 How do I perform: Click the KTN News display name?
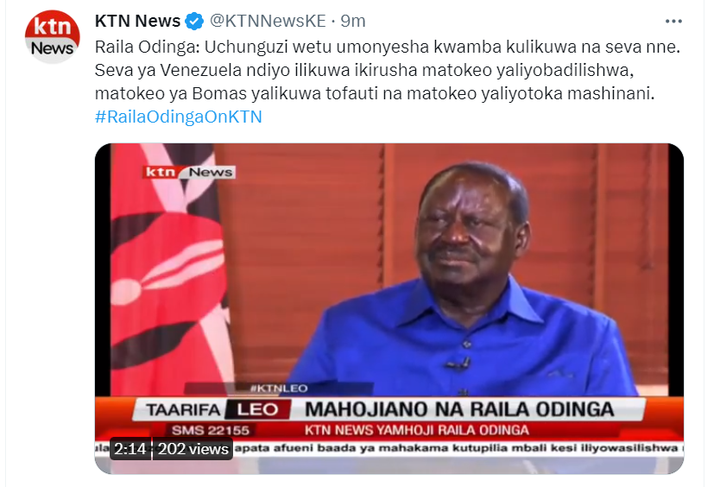tap(138, 21)
